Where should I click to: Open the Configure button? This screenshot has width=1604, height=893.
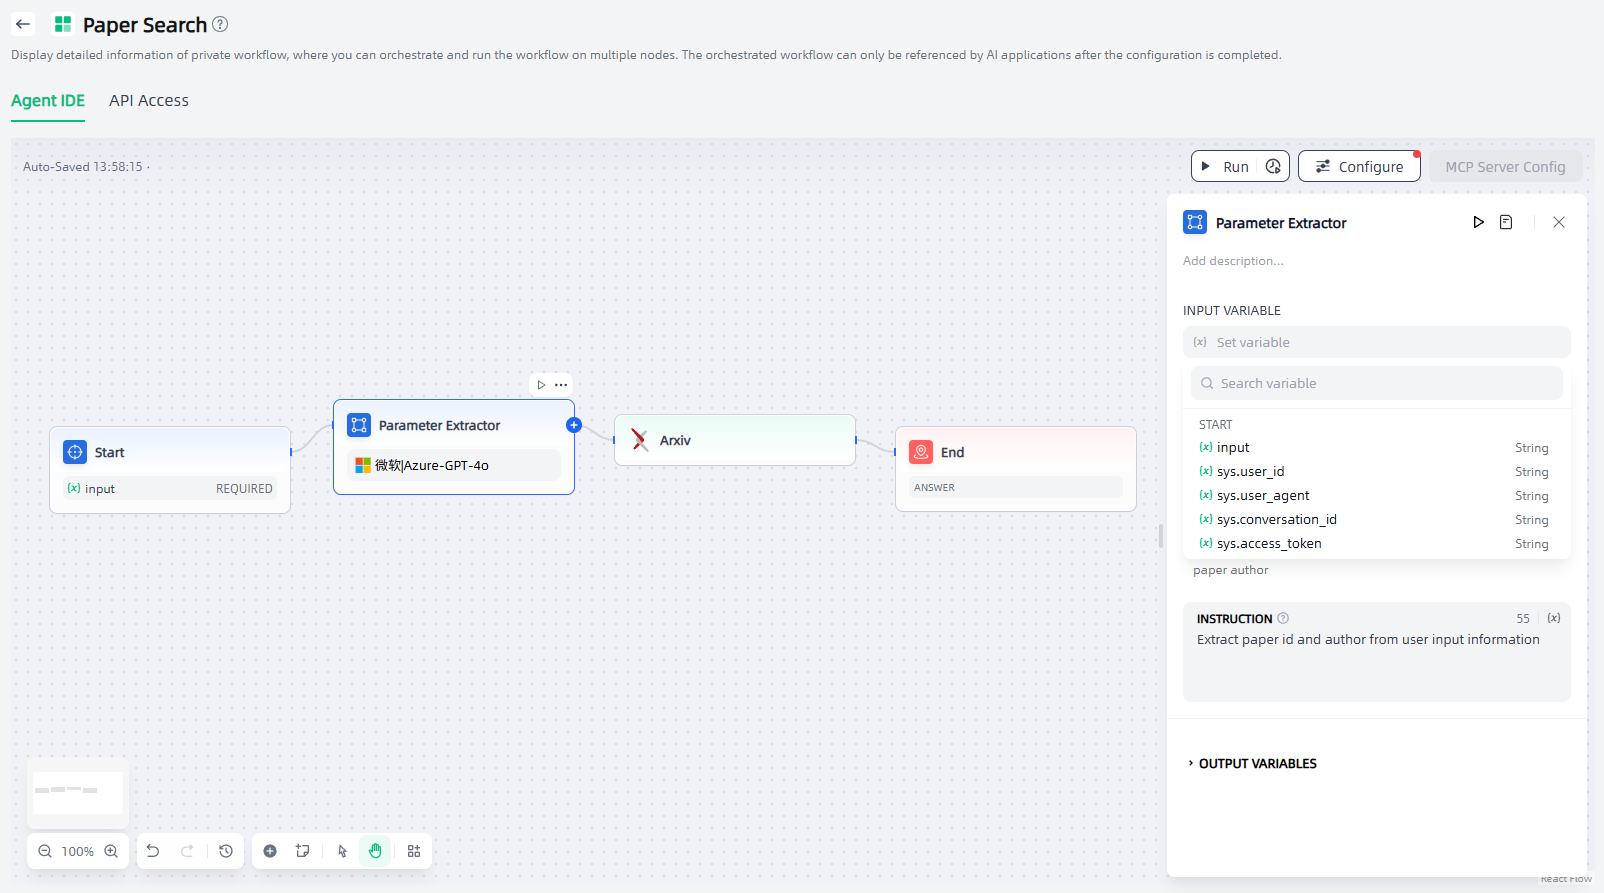(x=1359, y=167)
